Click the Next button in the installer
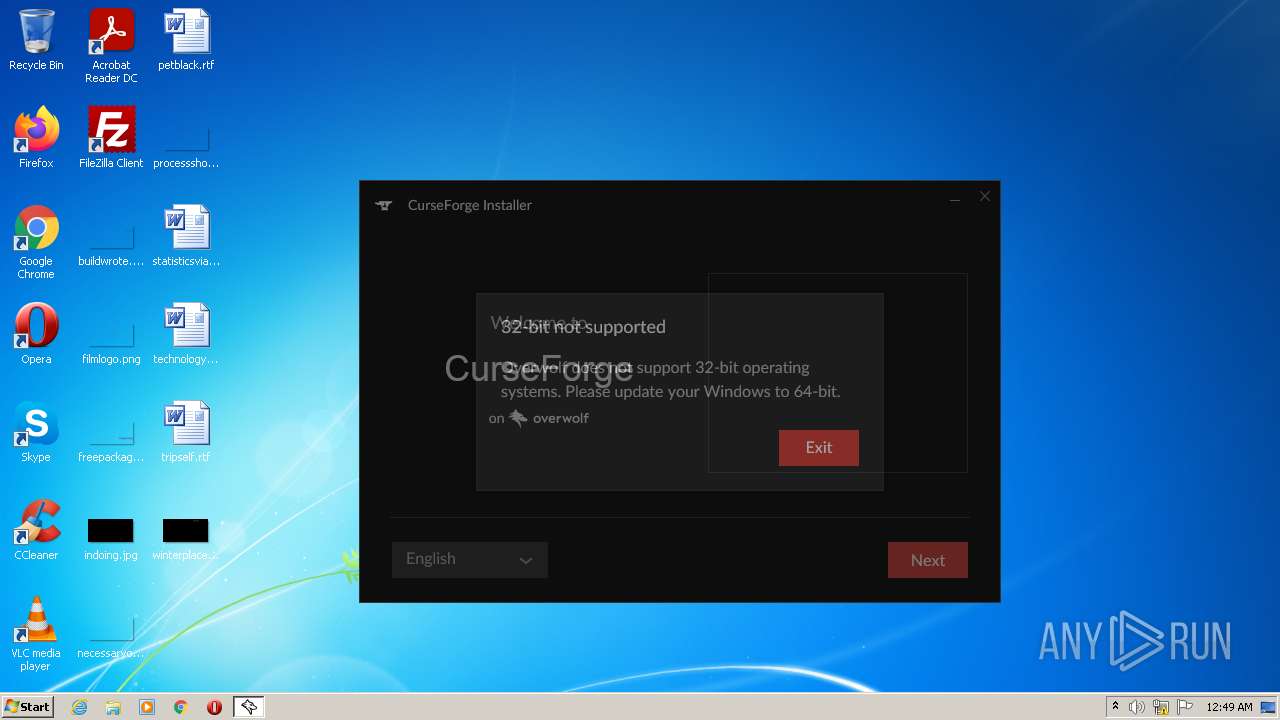The image size is (1280, 720). coord(927,560)
